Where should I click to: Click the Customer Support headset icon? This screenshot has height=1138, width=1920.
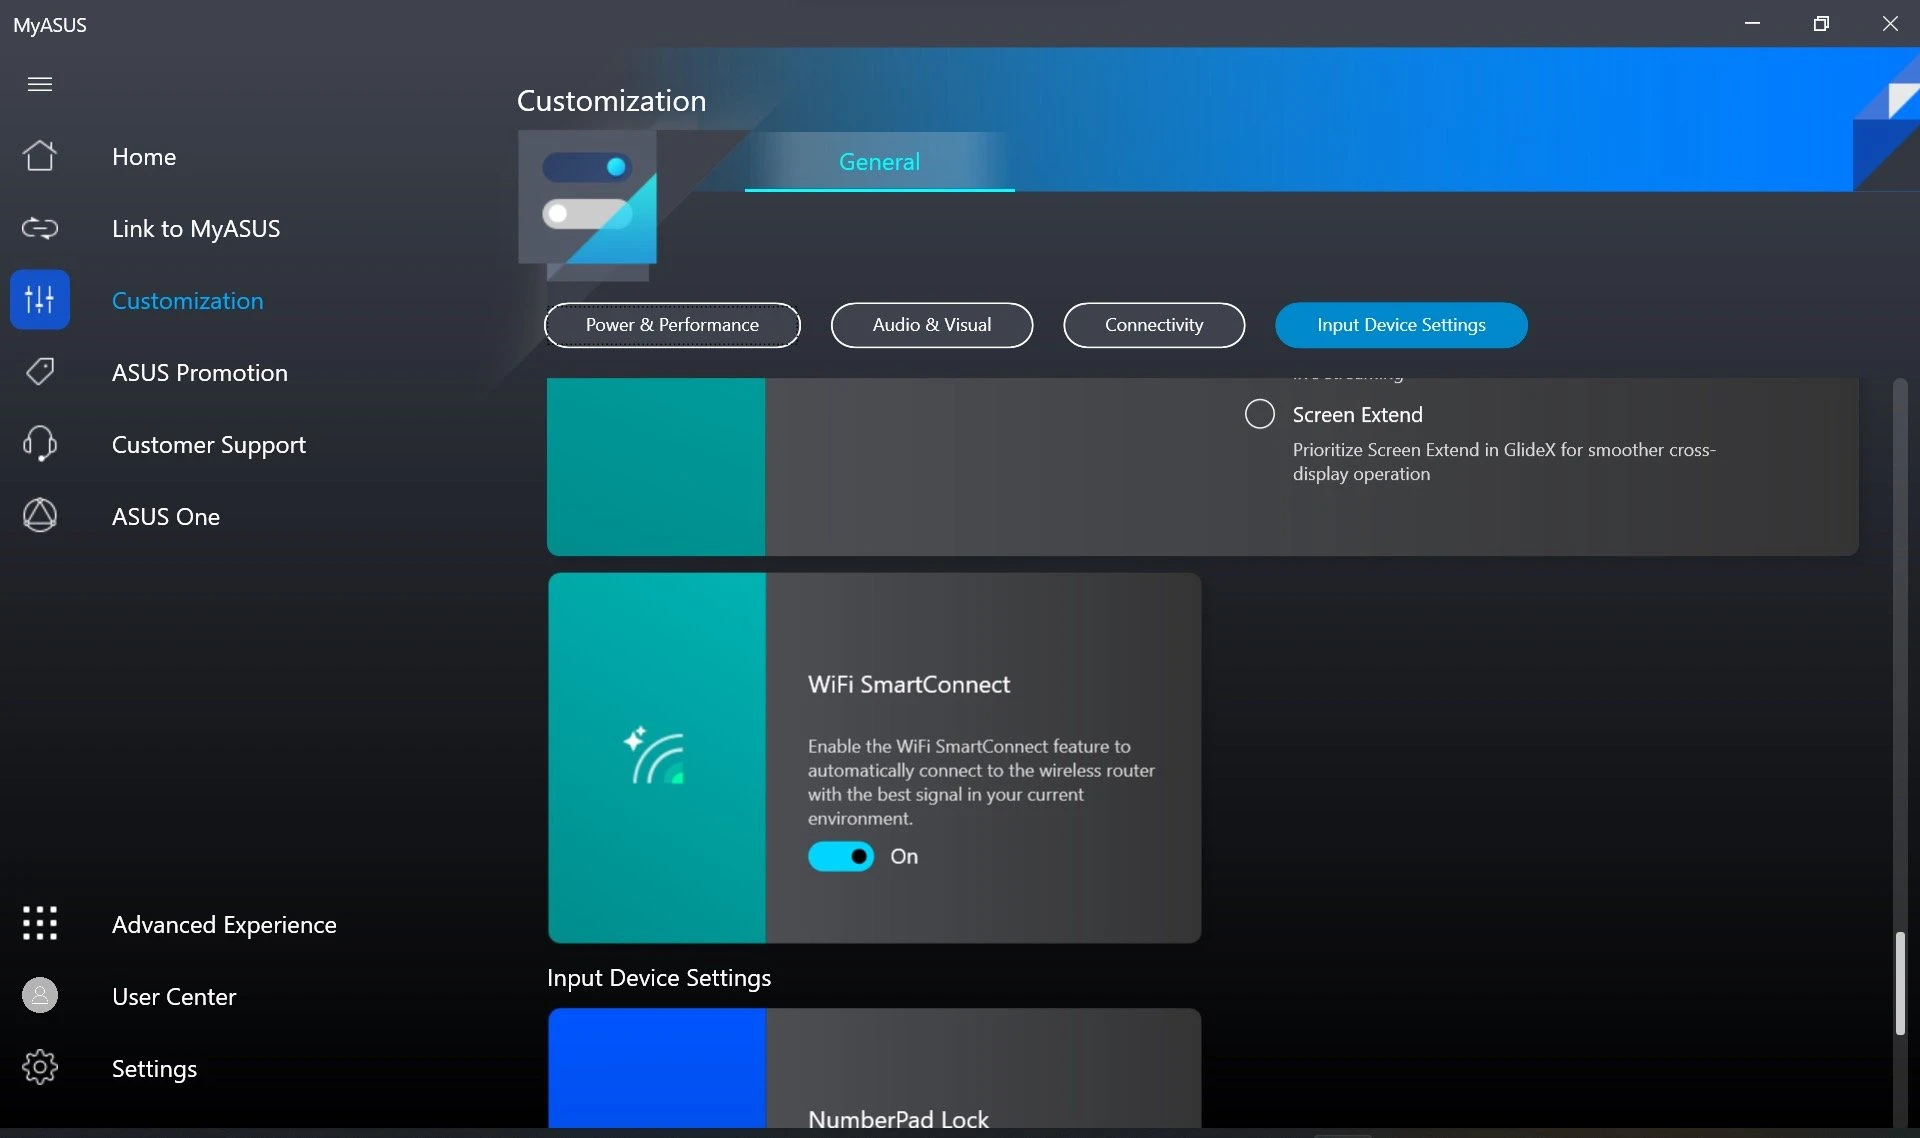coord(40,444)
